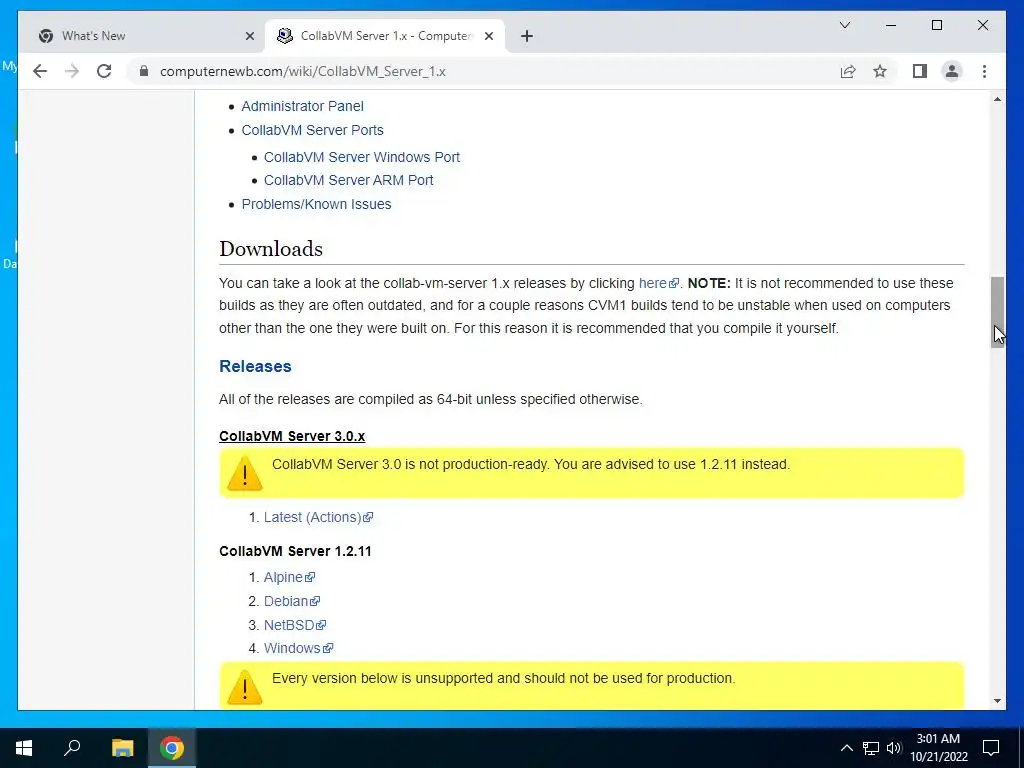Open the Chrome three-dot menu
This screenshot has width=1024, height=768.
tap(984, 71)
